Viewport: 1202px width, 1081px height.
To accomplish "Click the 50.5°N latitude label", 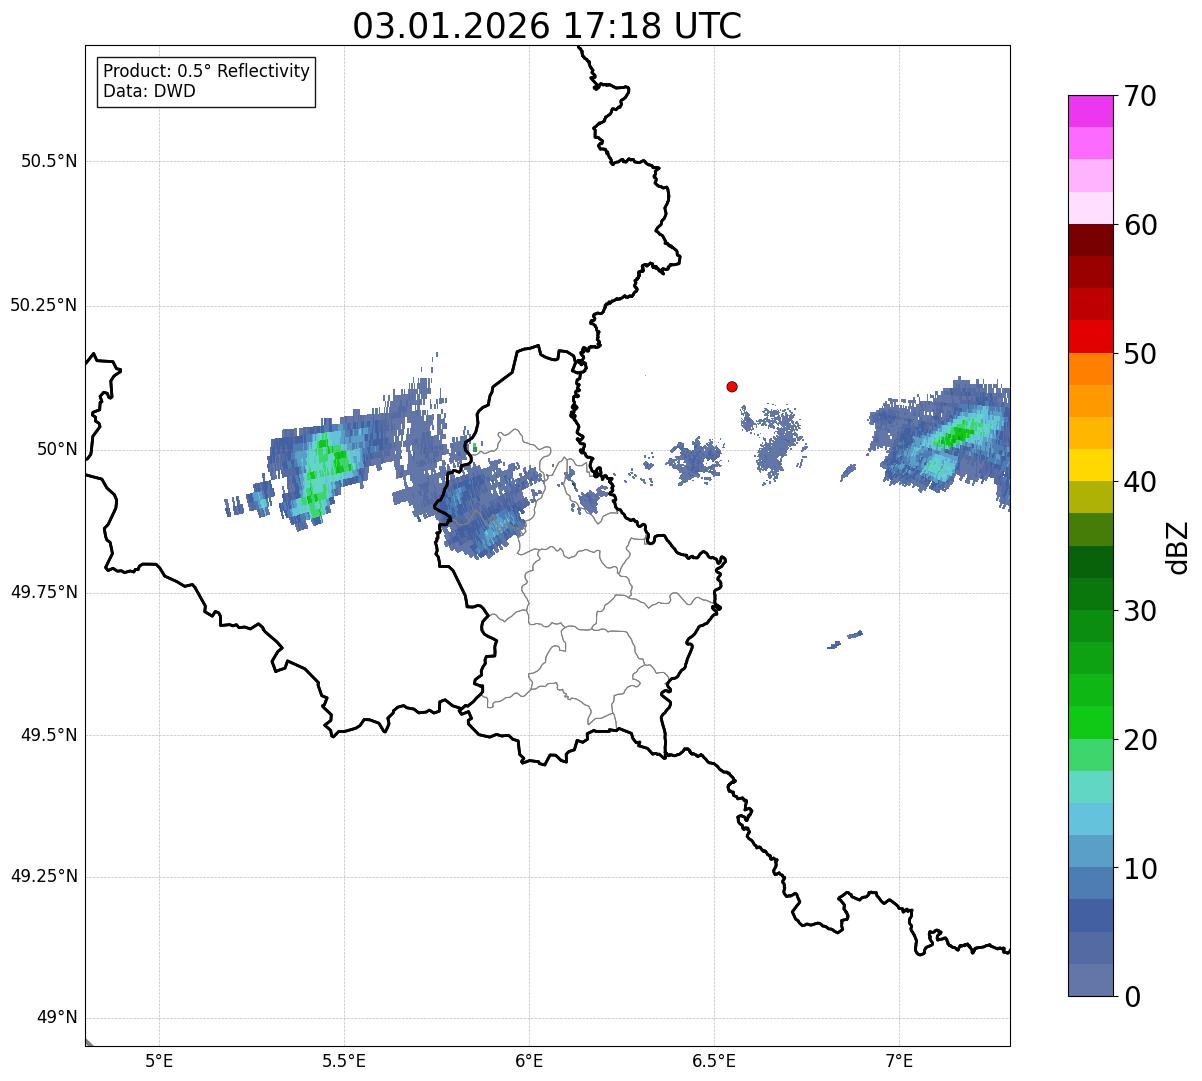I will coord(49,161).
